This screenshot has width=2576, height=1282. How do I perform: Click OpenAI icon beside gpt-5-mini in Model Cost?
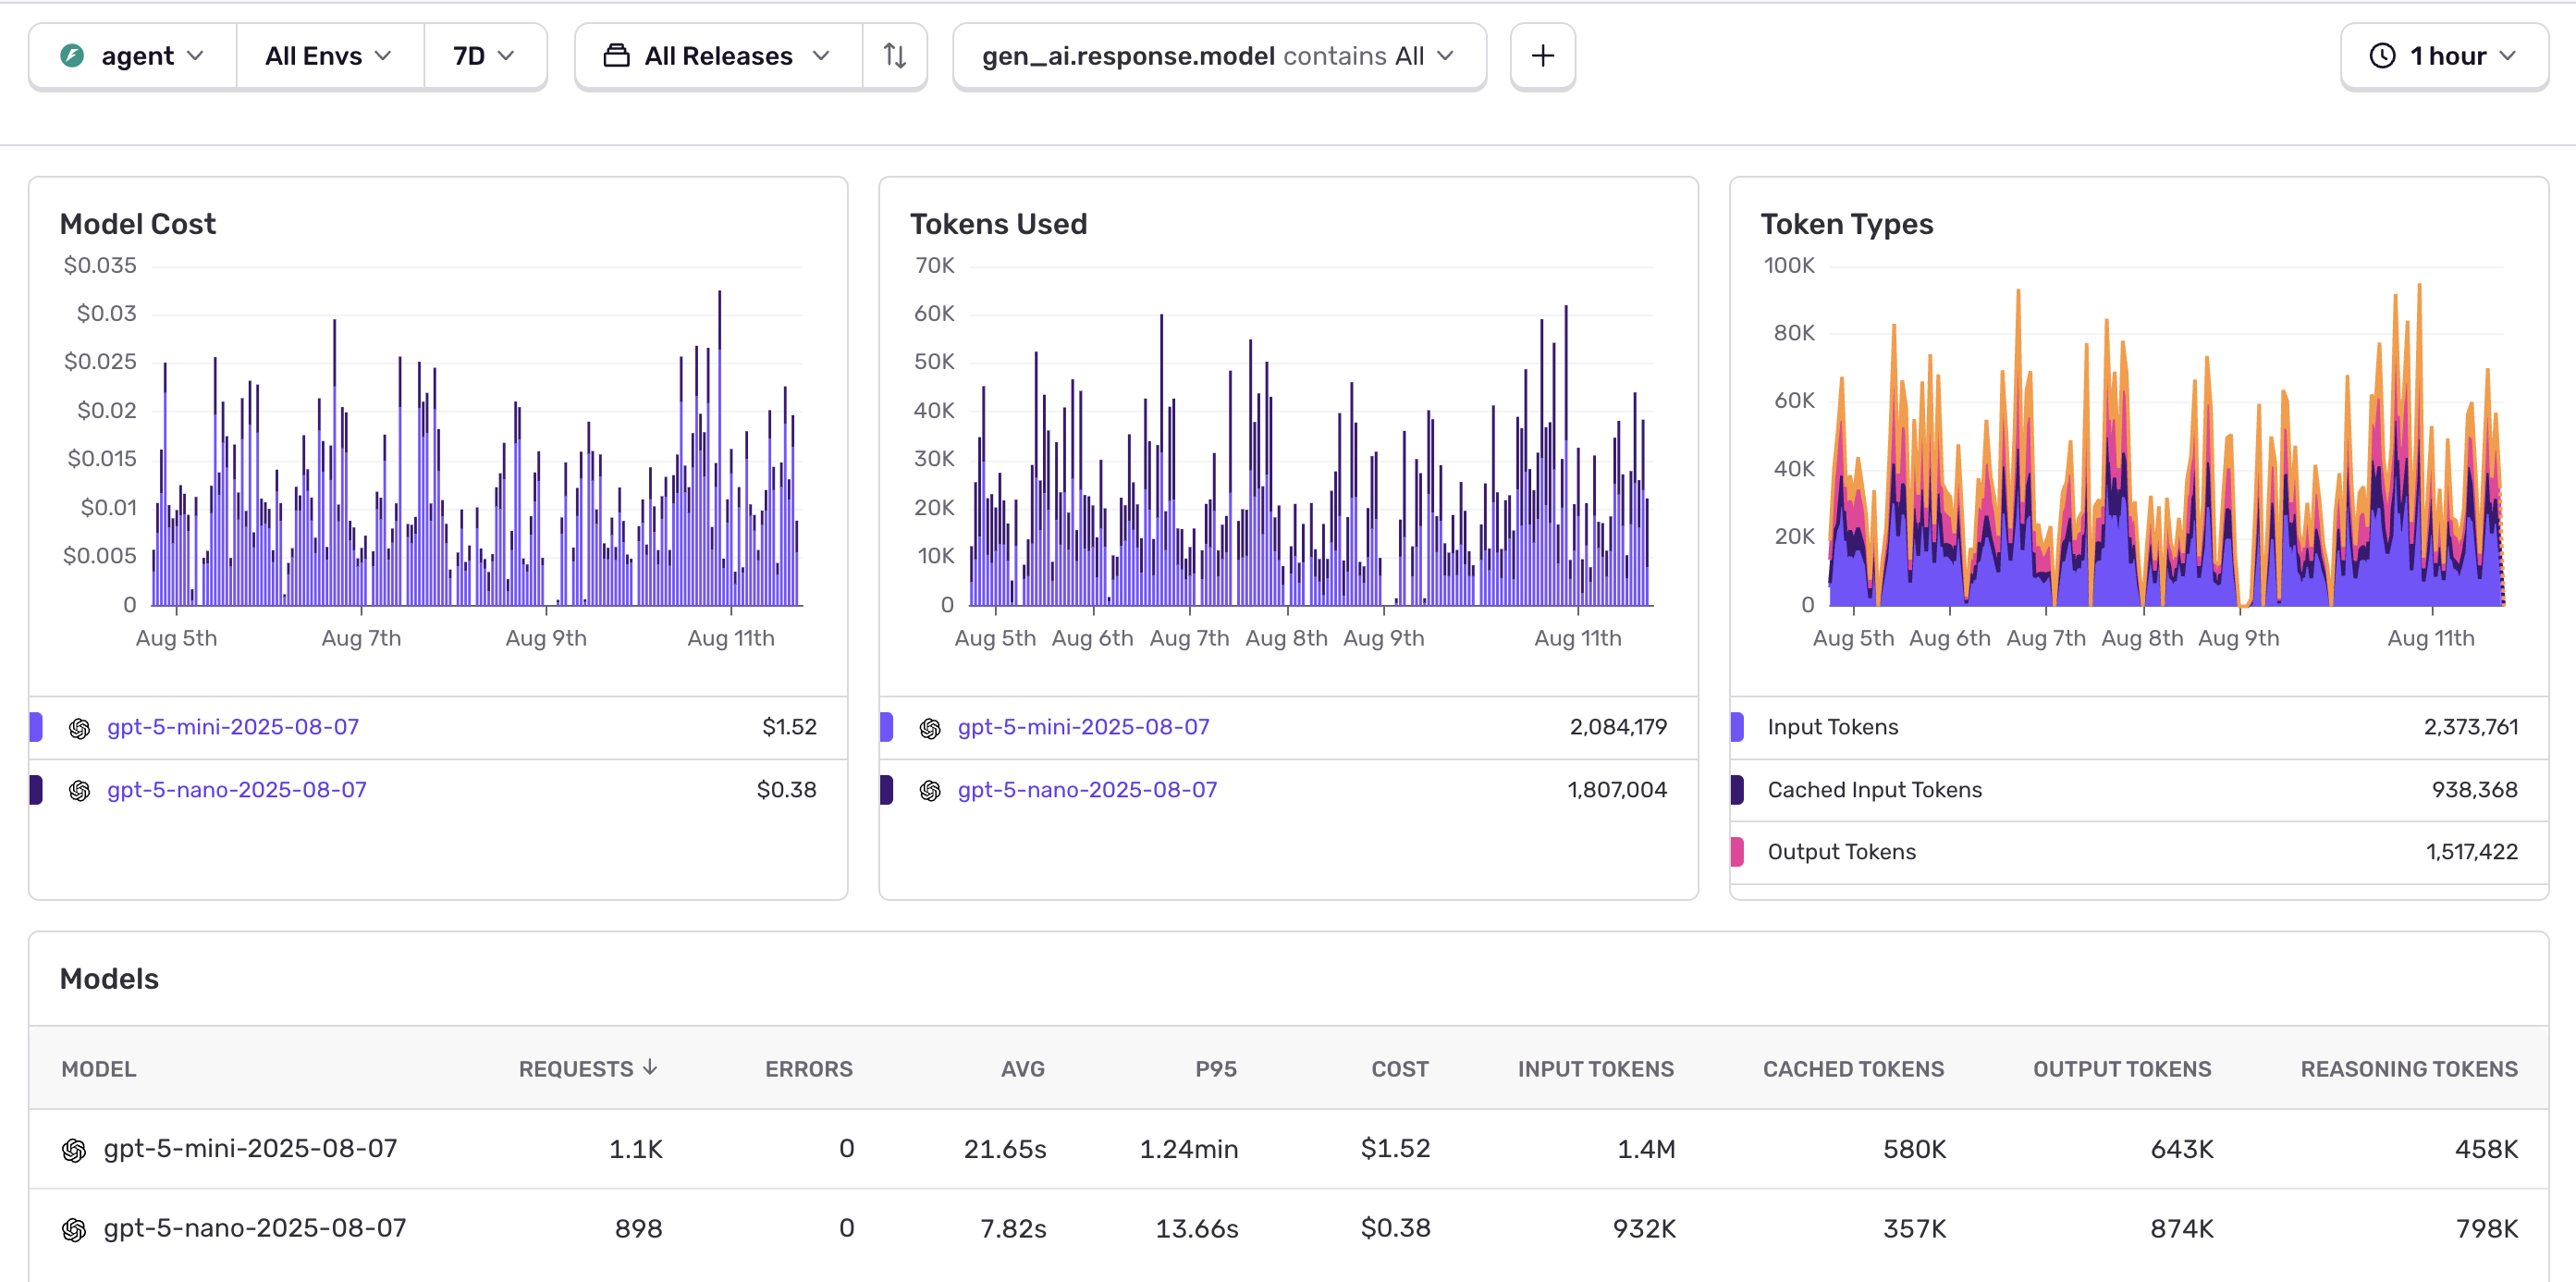tap(80, 729)
